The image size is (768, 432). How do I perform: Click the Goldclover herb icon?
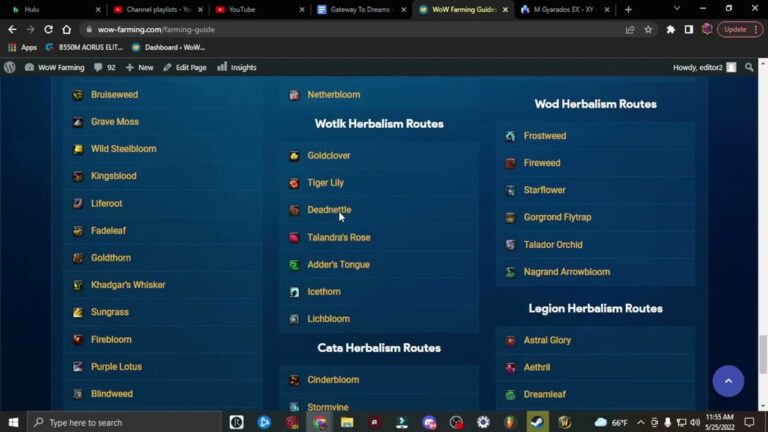tap(294, 156)
